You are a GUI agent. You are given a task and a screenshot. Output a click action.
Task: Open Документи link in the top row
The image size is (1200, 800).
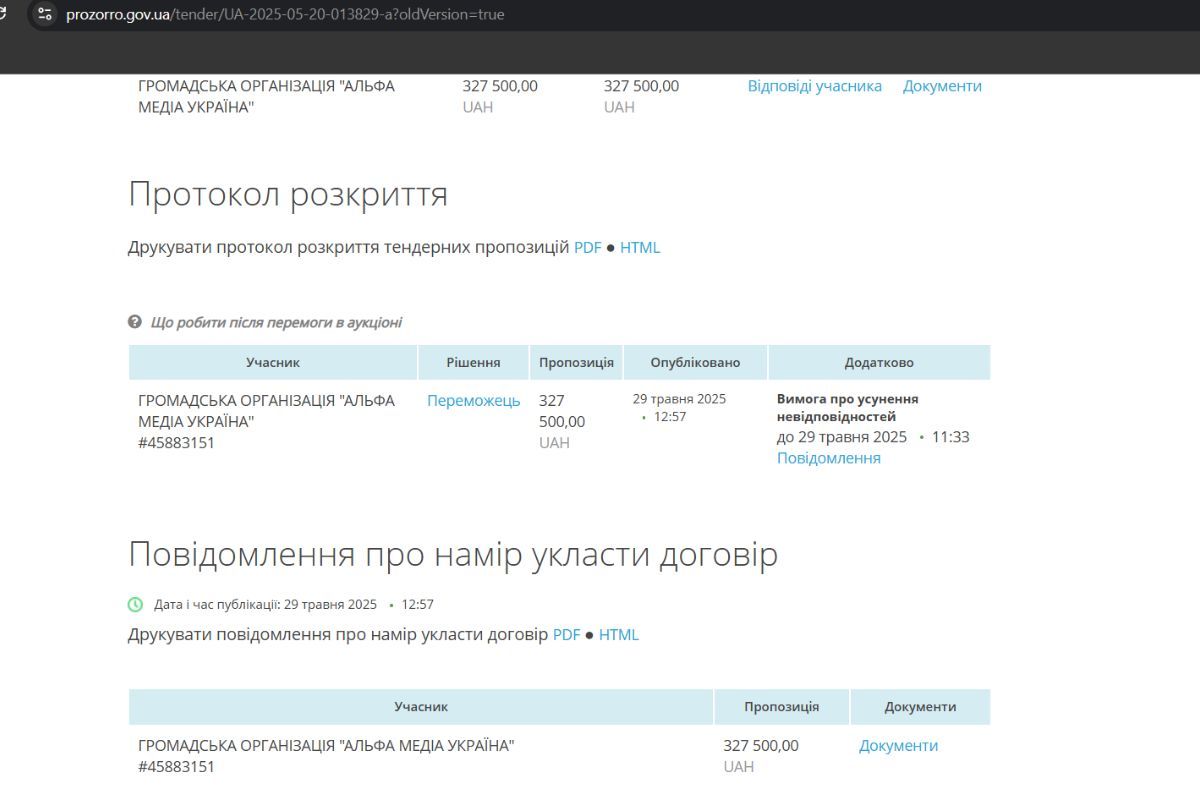tap(941, 86)
